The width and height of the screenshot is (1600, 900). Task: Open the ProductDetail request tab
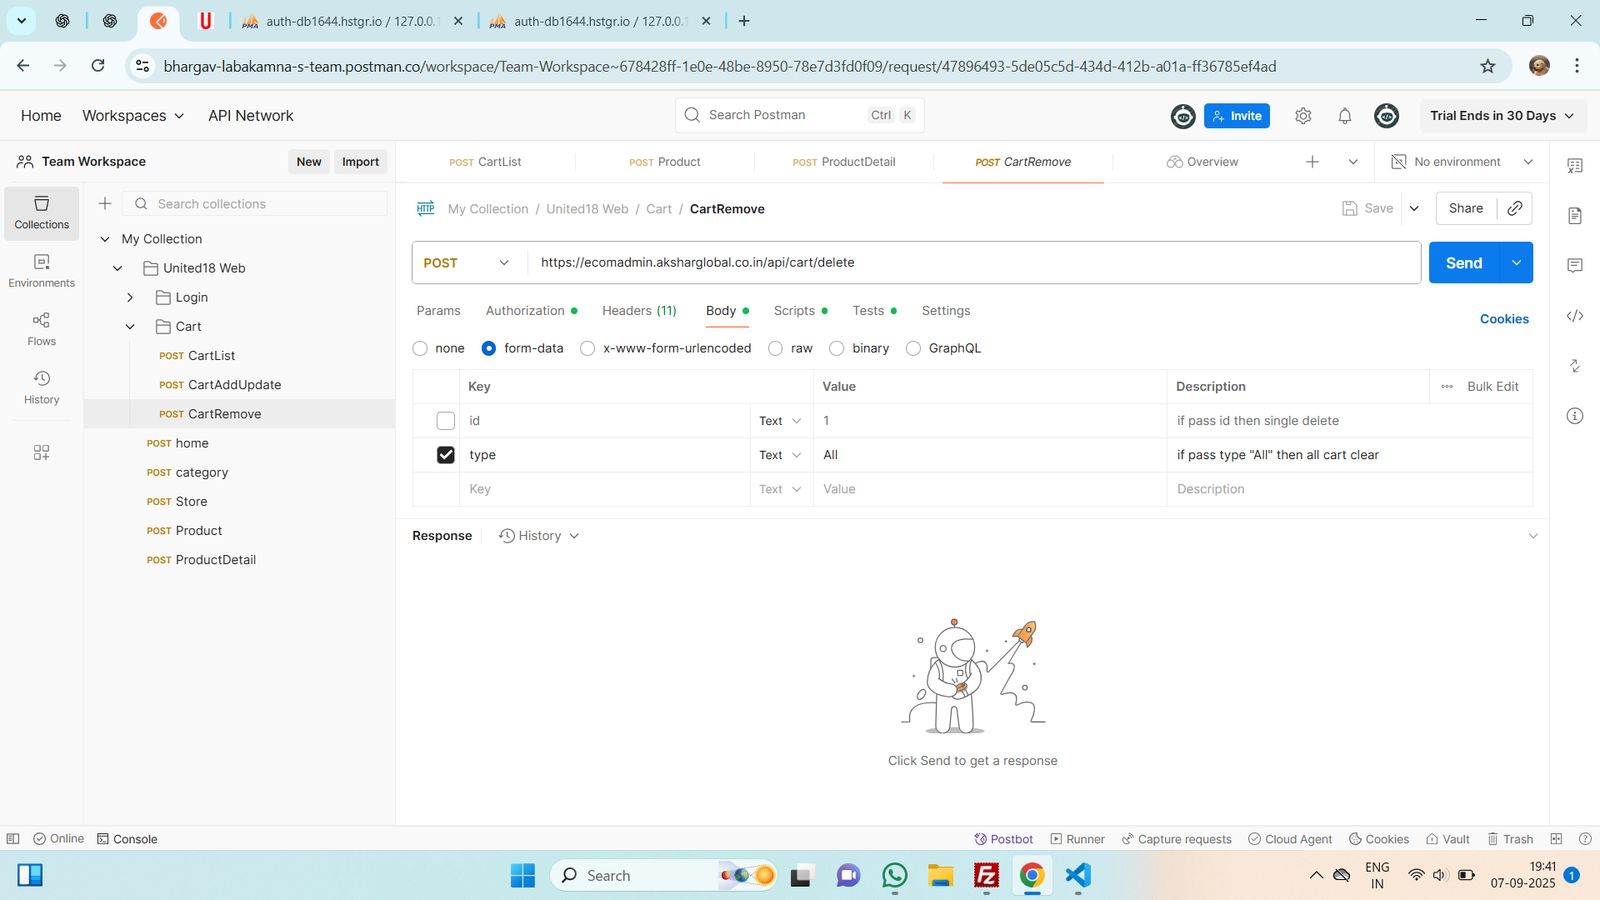coord(844,162)
